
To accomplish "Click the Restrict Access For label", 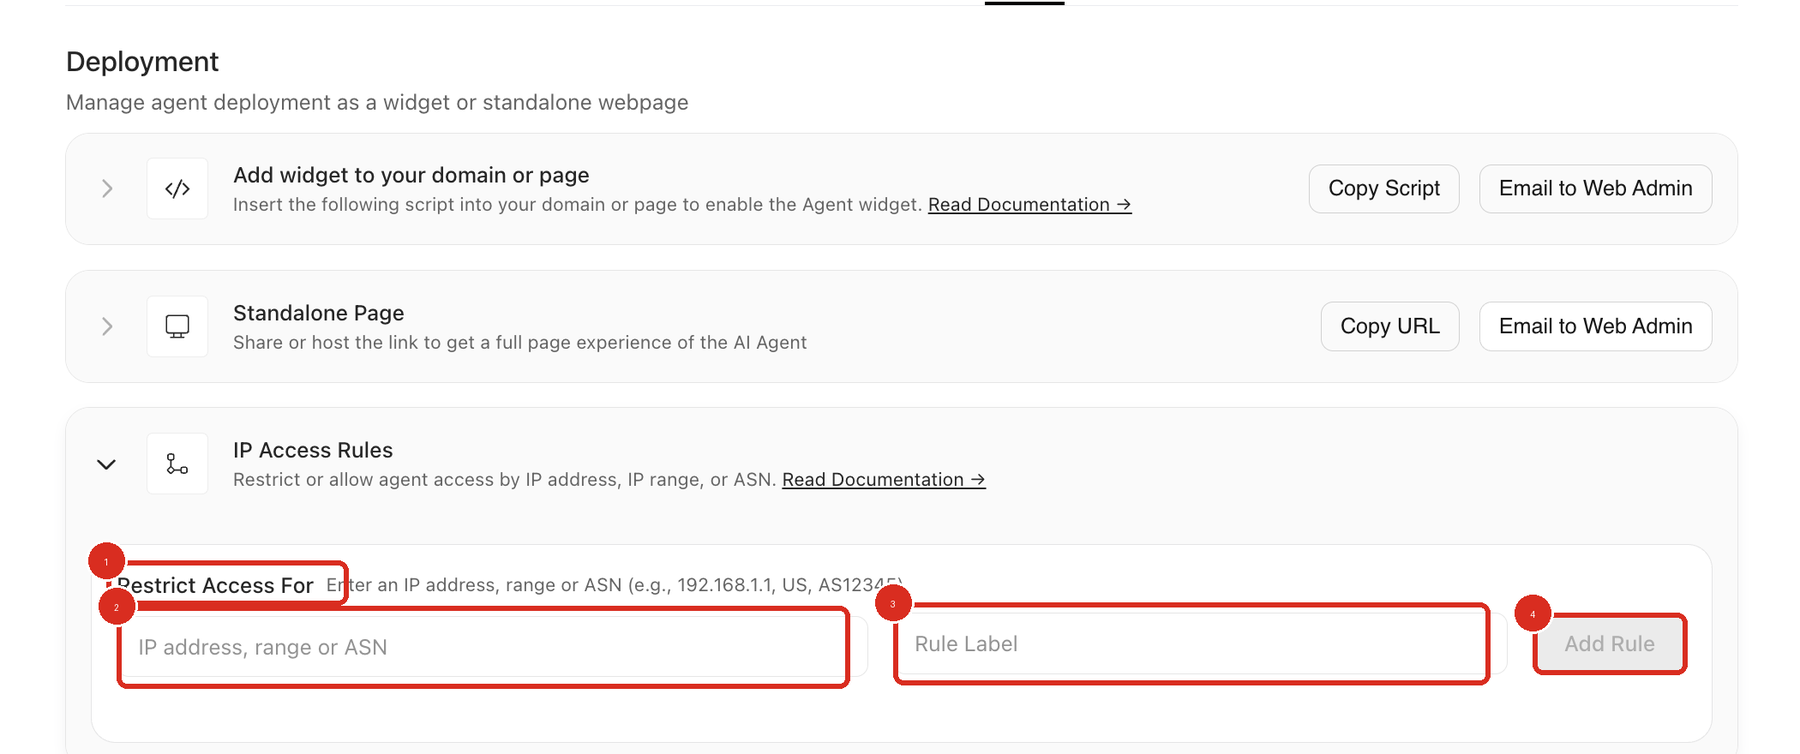I will [x=215, y=586].
